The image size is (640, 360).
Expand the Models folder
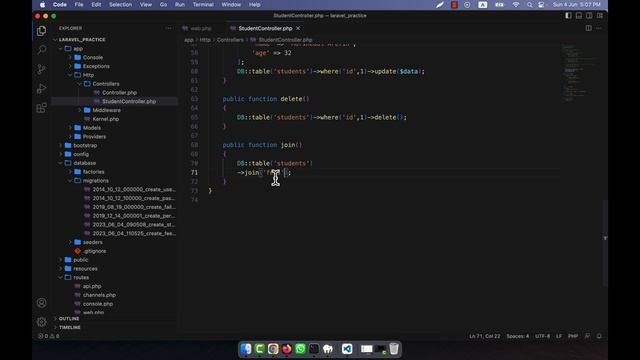(x=91, y=128)
